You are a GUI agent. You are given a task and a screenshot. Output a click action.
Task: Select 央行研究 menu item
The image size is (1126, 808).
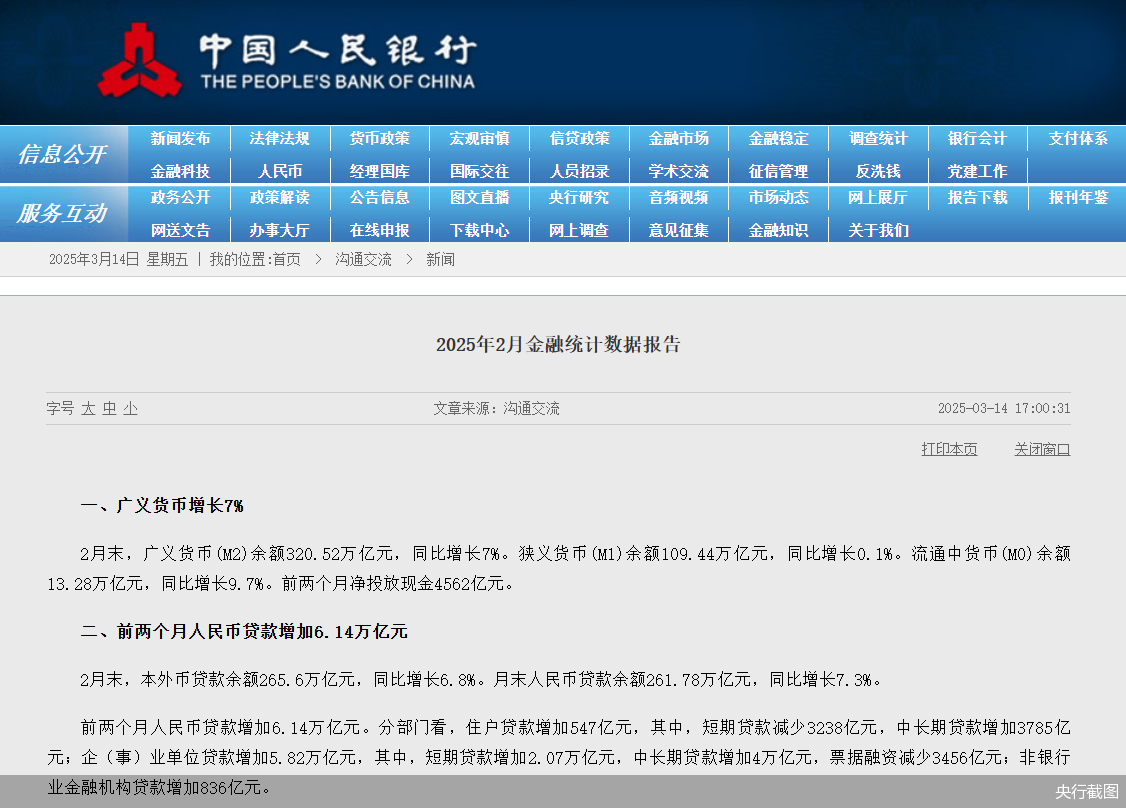578,198
